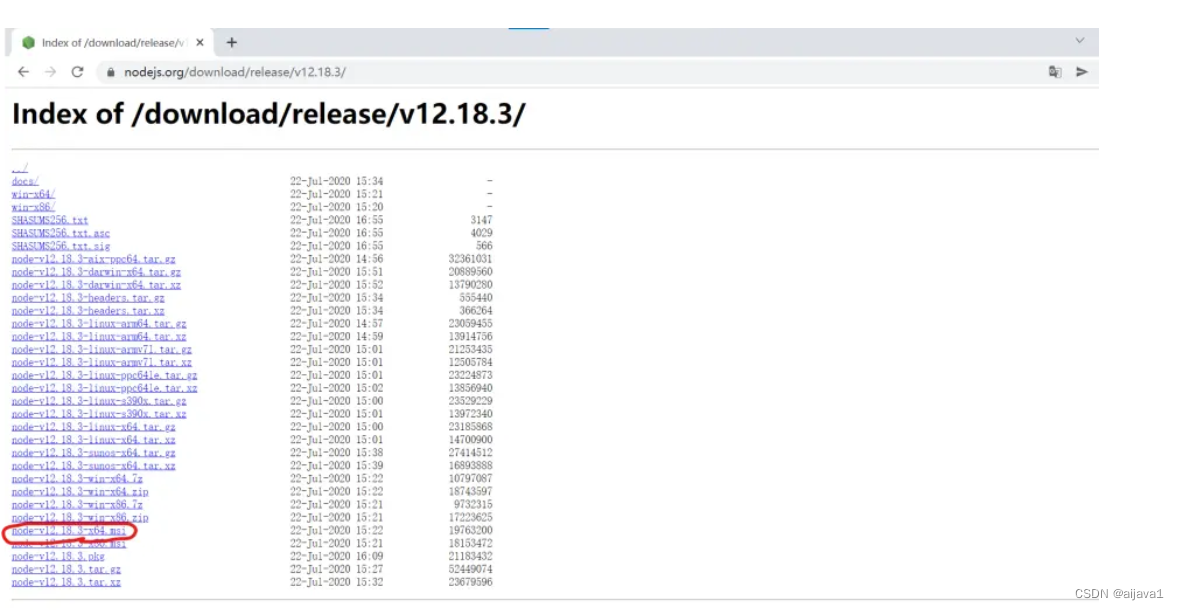Close the Index of /download/release tab
Viewport: 1179px width, 610px height.
point(199,43)
